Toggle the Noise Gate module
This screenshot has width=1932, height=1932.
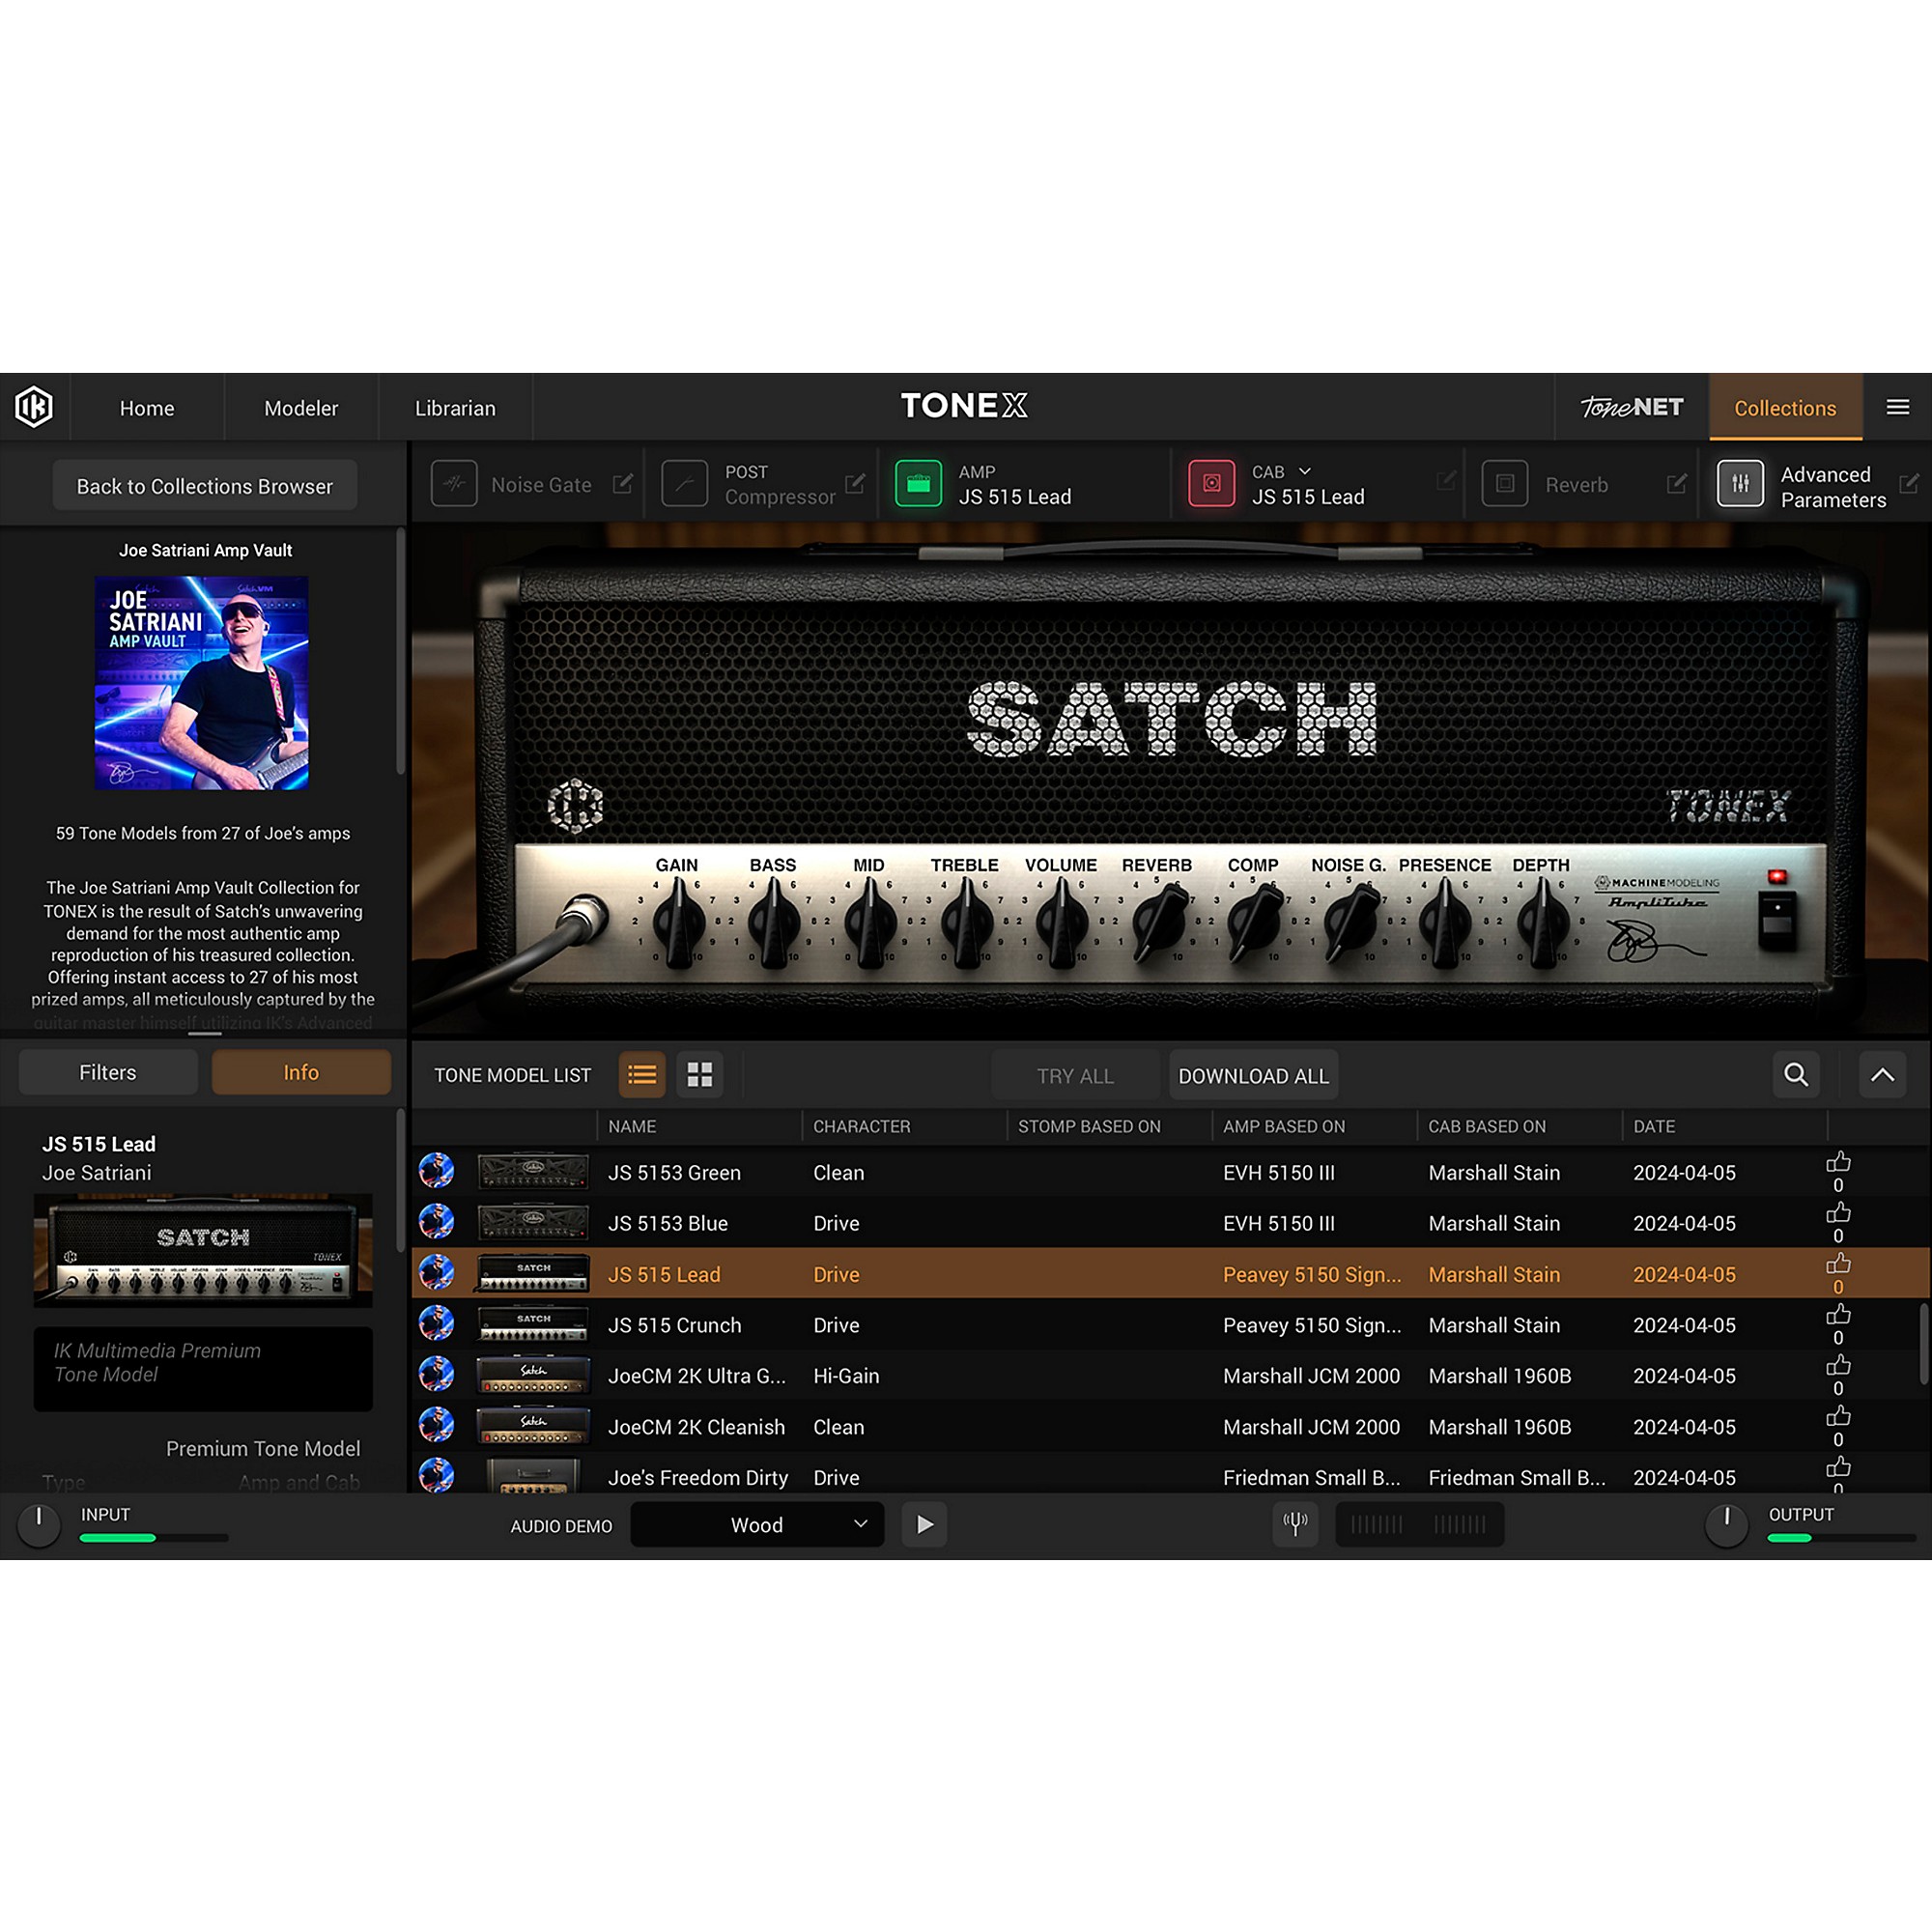pos(454,484)
